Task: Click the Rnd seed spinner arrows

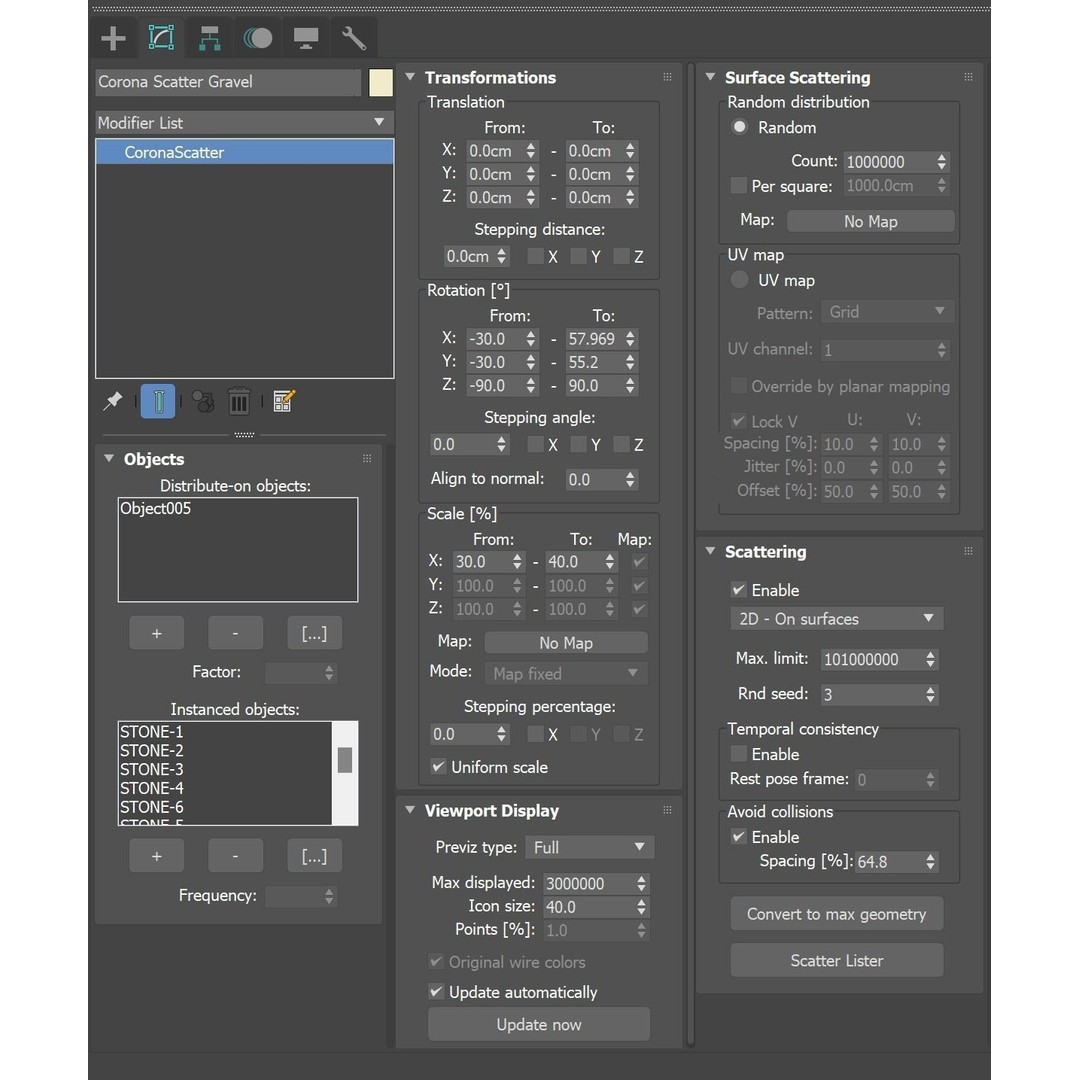Action: pos(931,694)
